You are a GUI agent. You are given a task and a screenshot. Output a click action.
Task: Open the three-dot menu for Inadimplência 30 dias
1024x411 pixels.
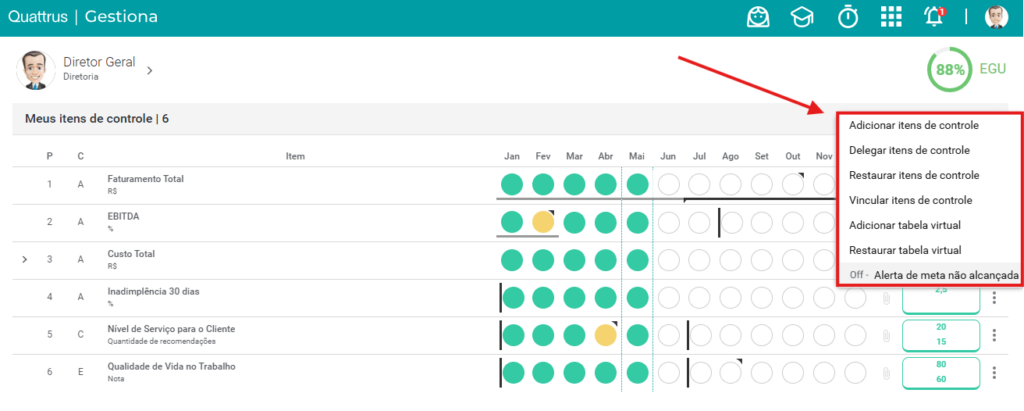click(x=994, y=298)
